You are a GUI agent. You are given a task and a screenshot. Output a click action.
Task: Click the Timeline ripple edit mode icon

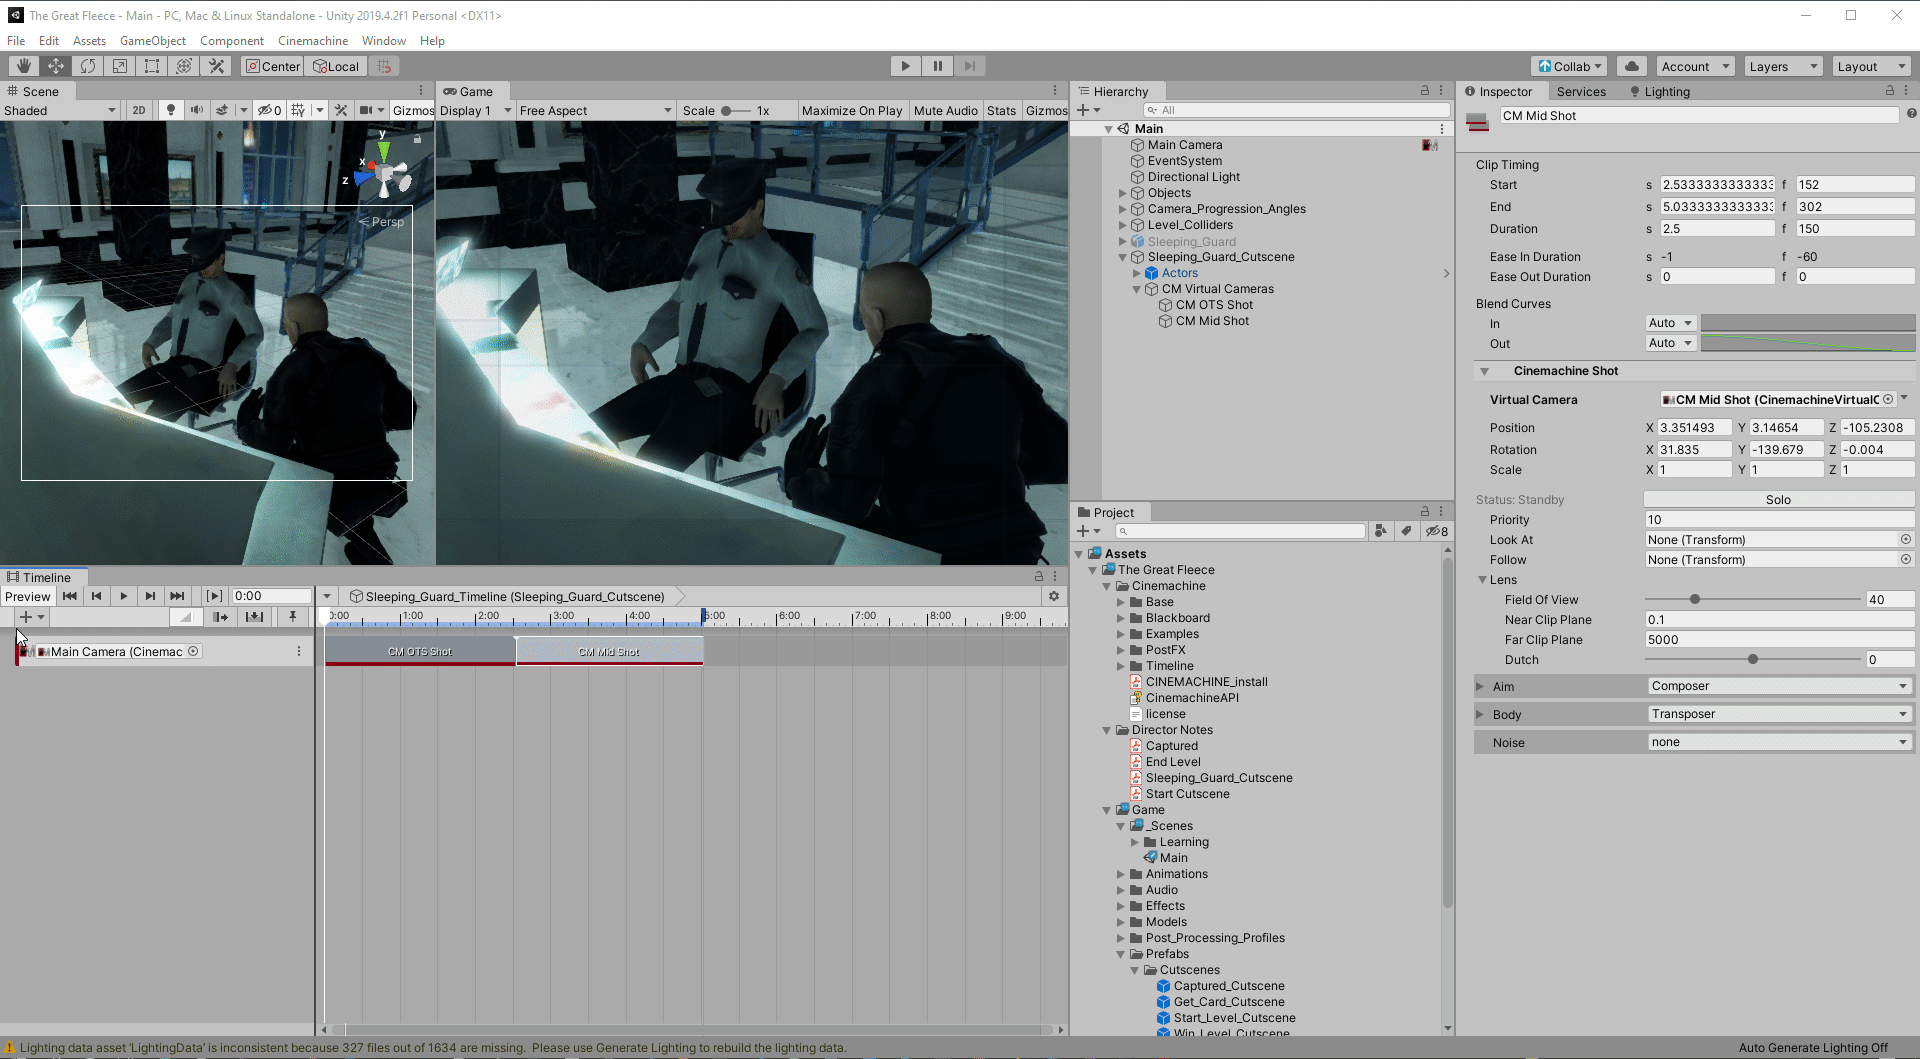[x=220, y=617]
